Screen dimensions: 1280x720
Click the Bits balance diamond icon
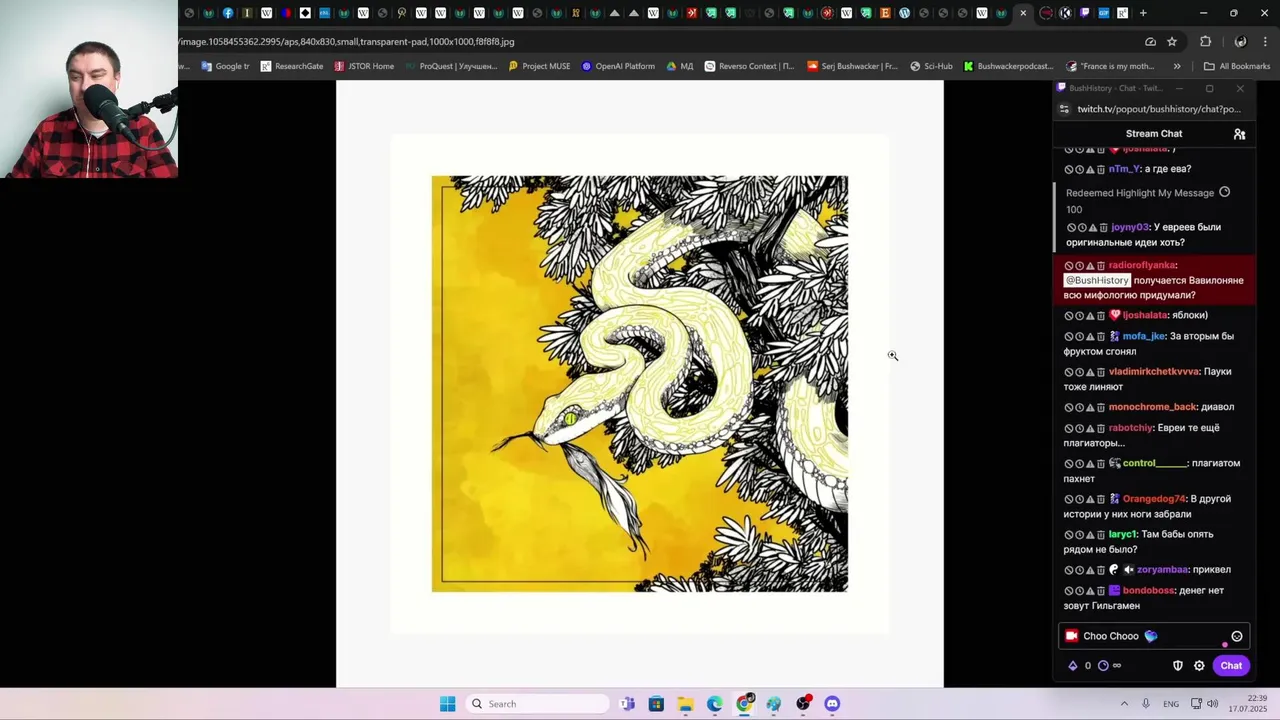point(1073,666)
